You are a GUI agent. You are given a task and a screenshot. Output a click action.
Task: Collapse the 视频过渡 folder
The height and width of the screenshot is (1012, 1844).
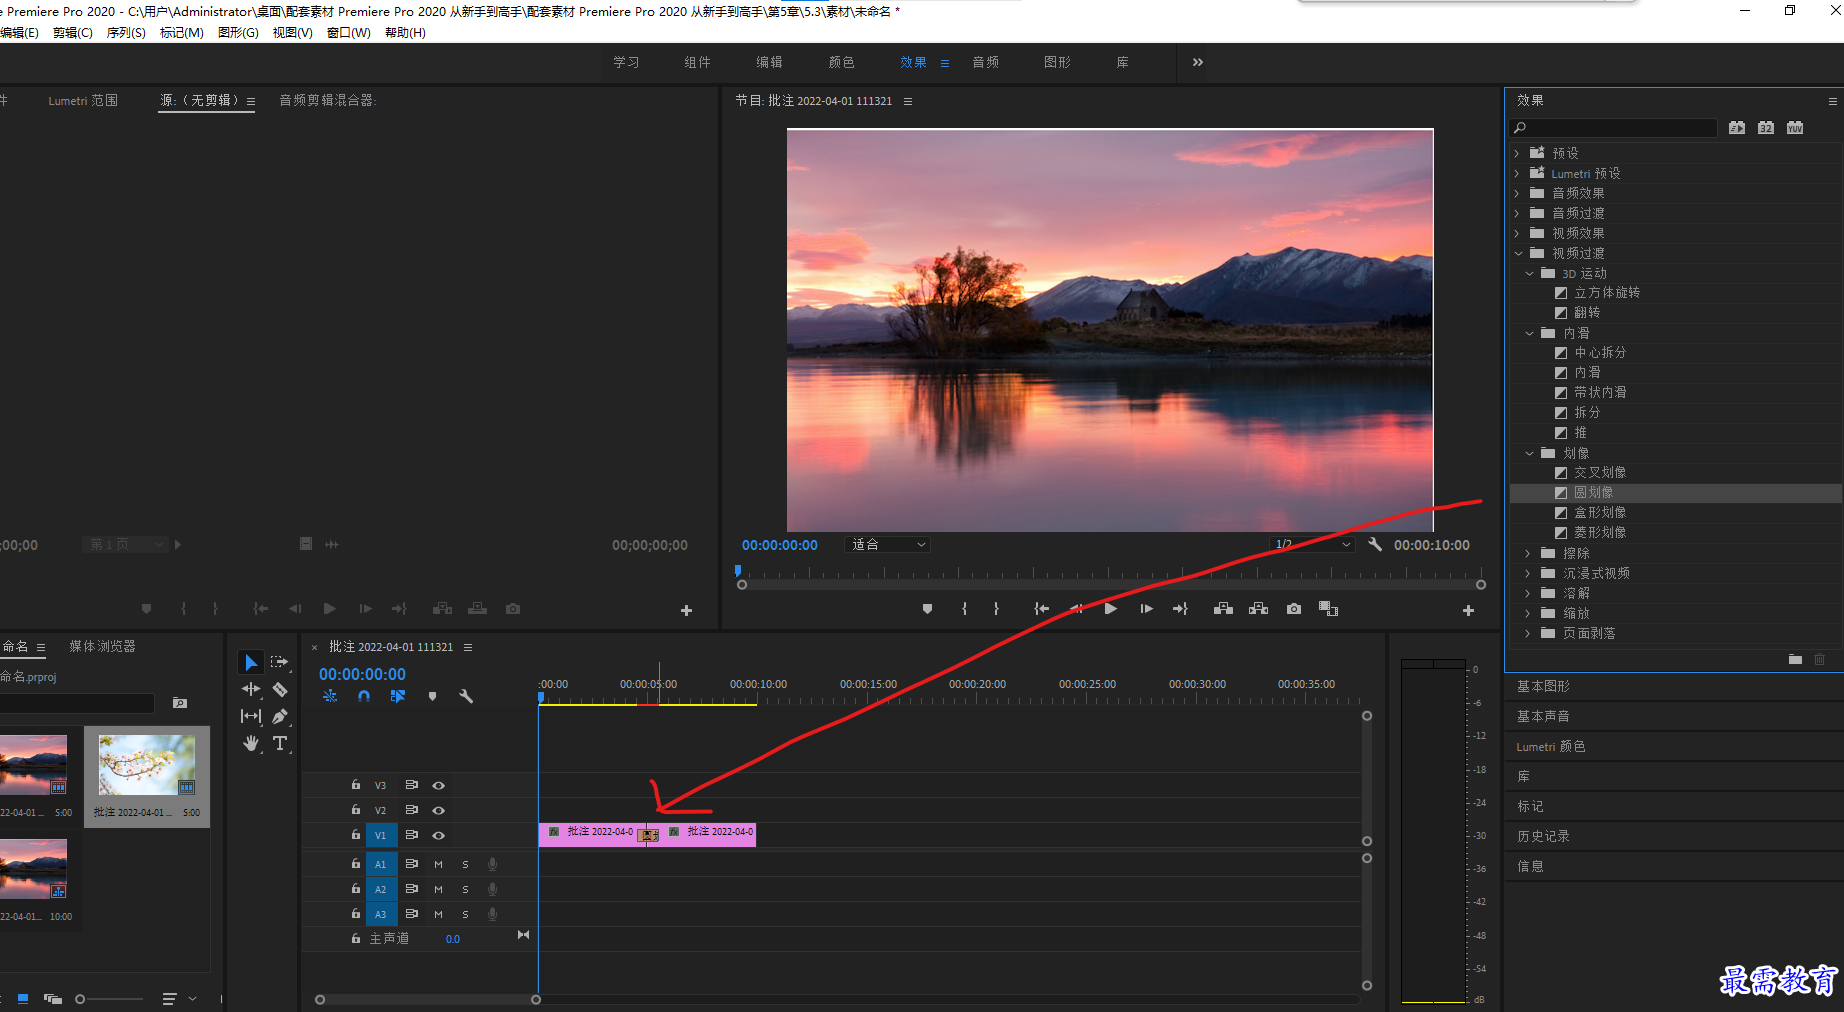click(1517, 253)
